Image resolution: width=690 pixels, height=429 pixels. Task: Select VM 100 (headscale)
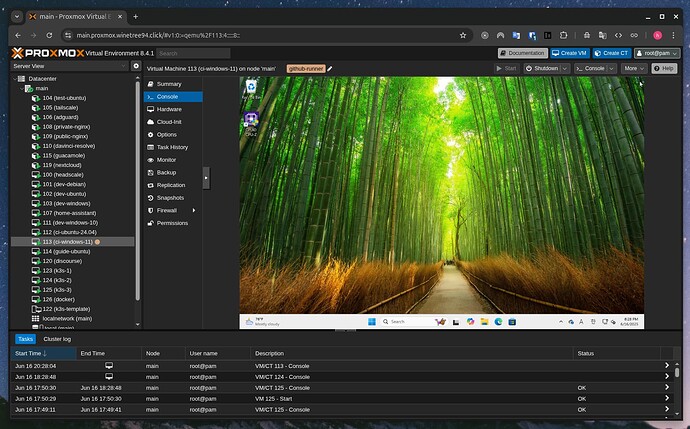pos(62,175)
